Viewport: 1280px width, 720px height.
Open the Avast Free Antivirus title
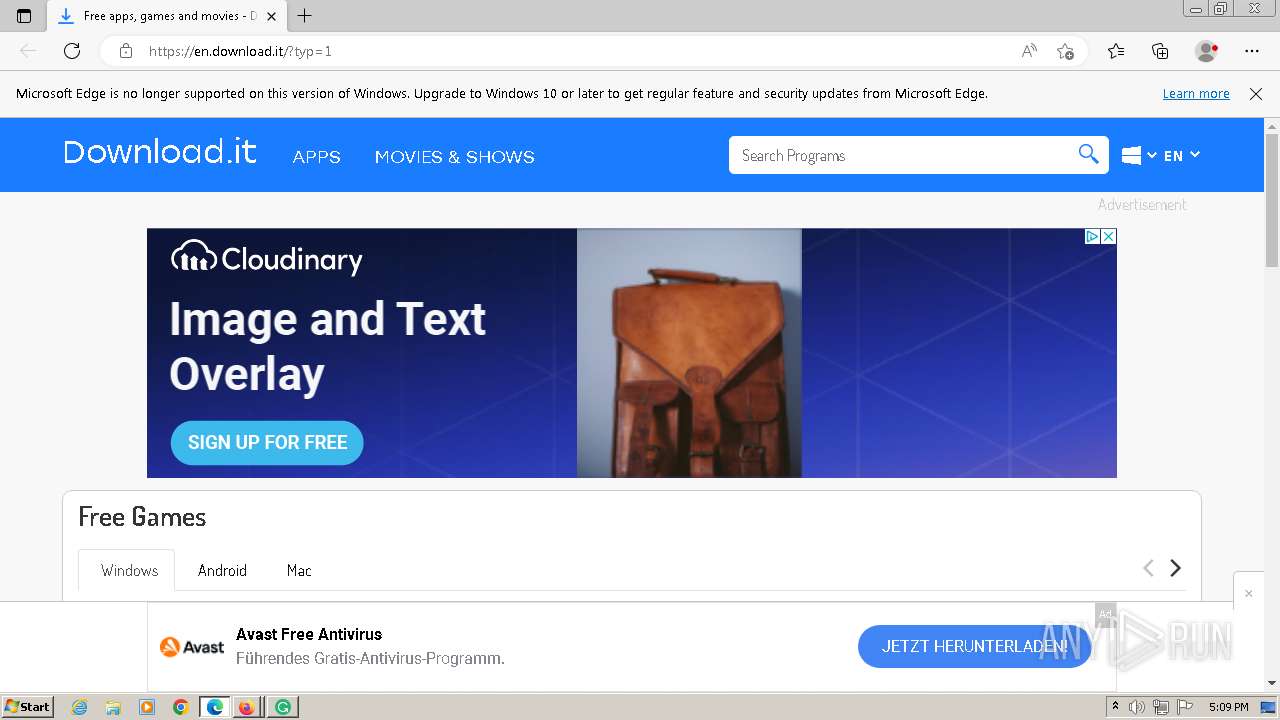pyautogui.click(x=309, y=634)
